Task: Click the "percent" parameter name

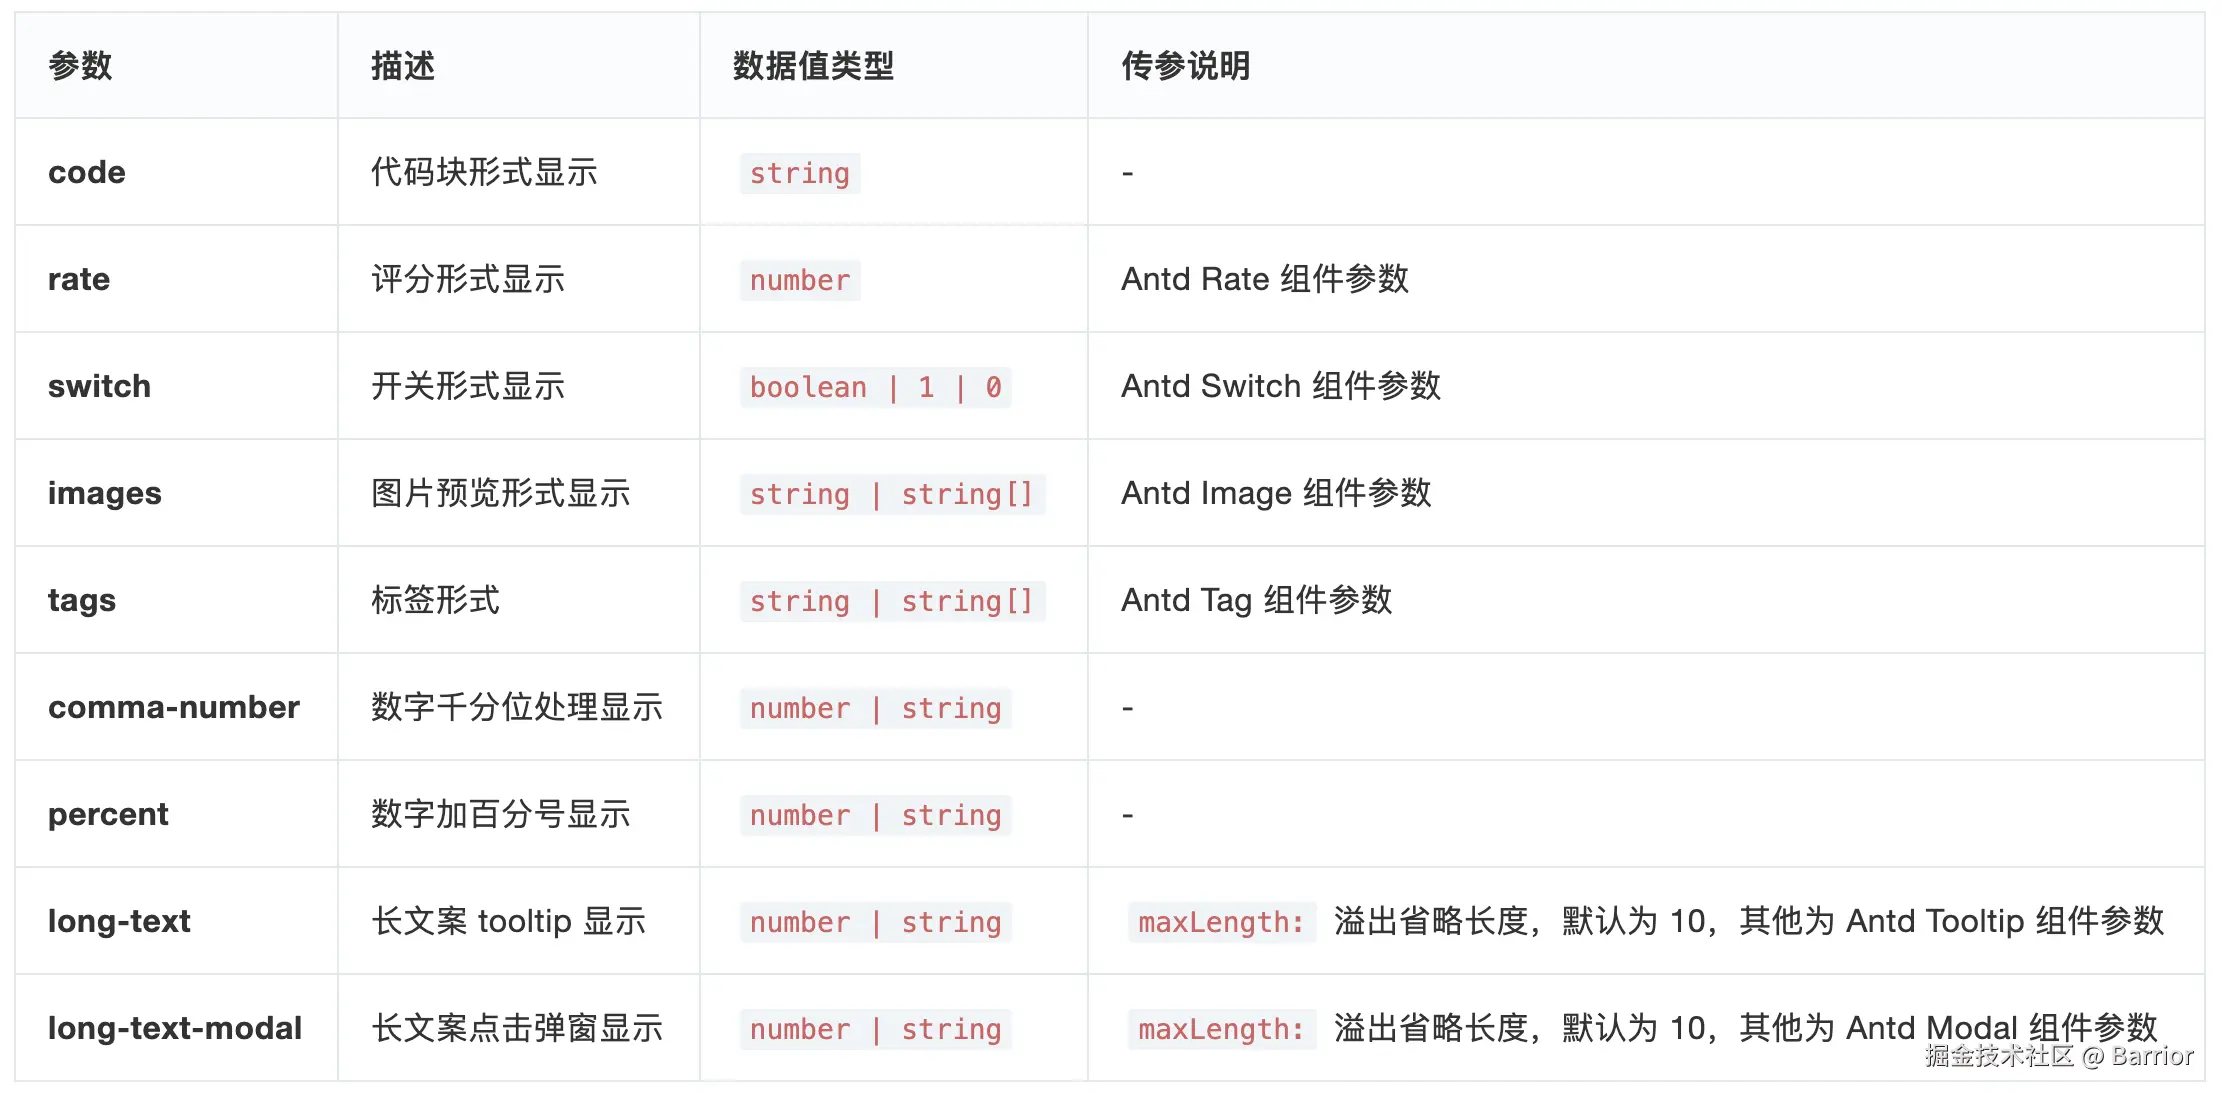Action: [108, 815]
